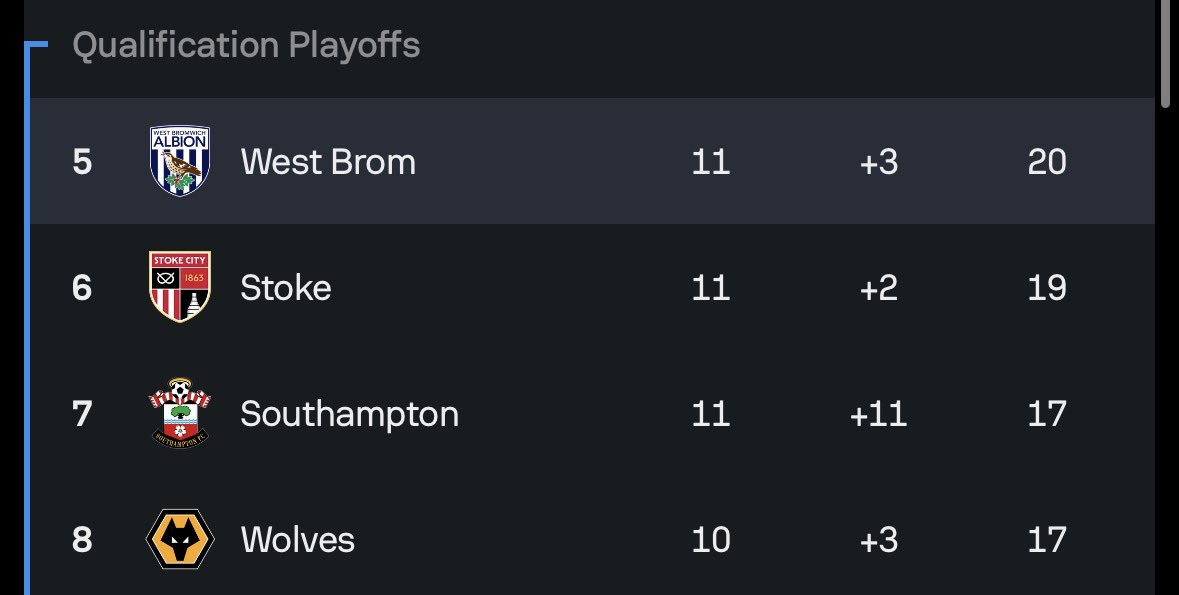Click Stoke's 19 points value
Image resolution: width=1179 pixels, height=595 pixels.
click(1047, 287)
